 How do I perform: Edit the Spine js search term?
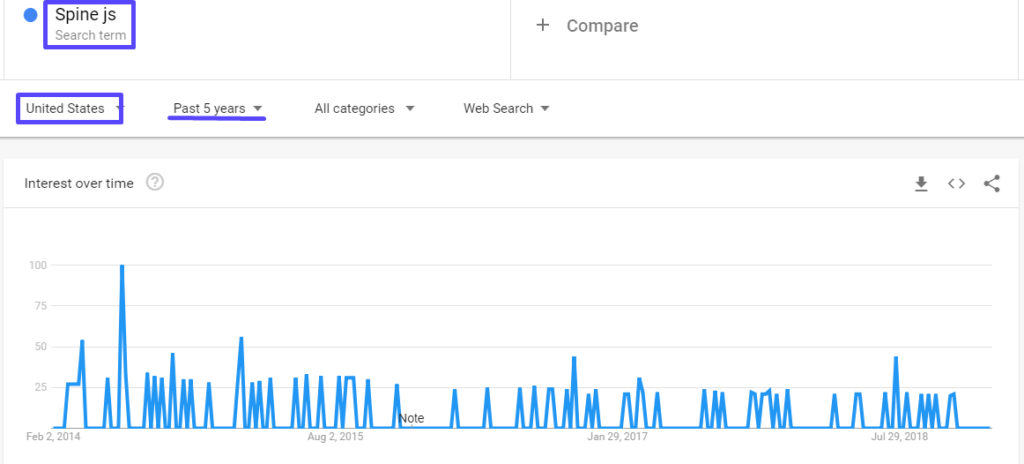[86, 15]
